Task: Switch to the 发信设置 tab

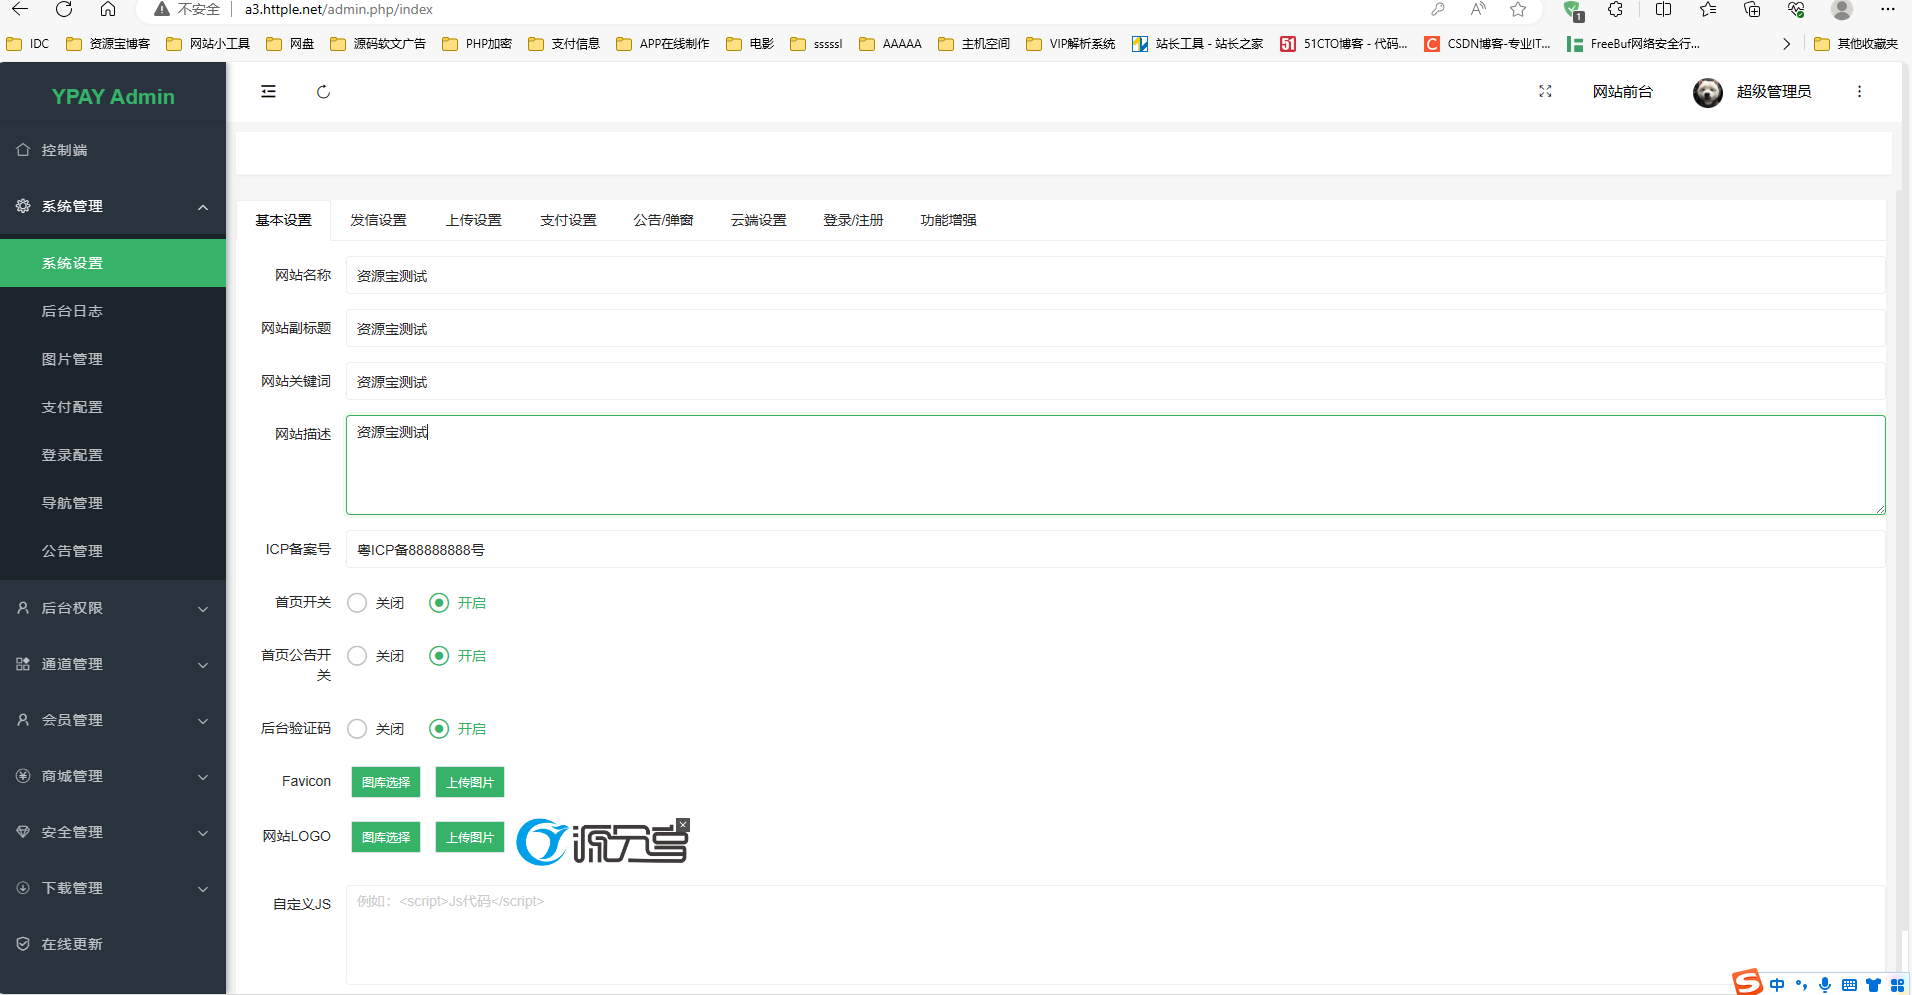Action: coord(378,220)
